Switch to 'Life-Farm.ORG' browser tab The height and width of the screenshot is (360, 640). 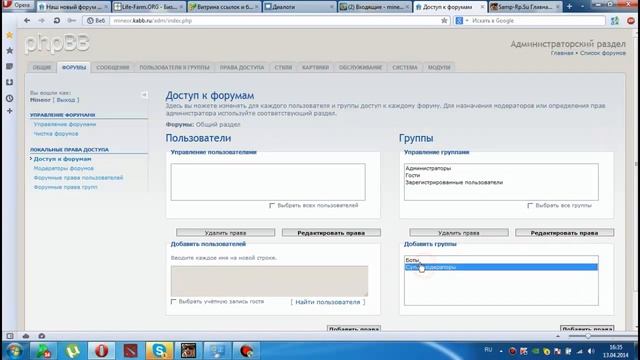(149, 7)
